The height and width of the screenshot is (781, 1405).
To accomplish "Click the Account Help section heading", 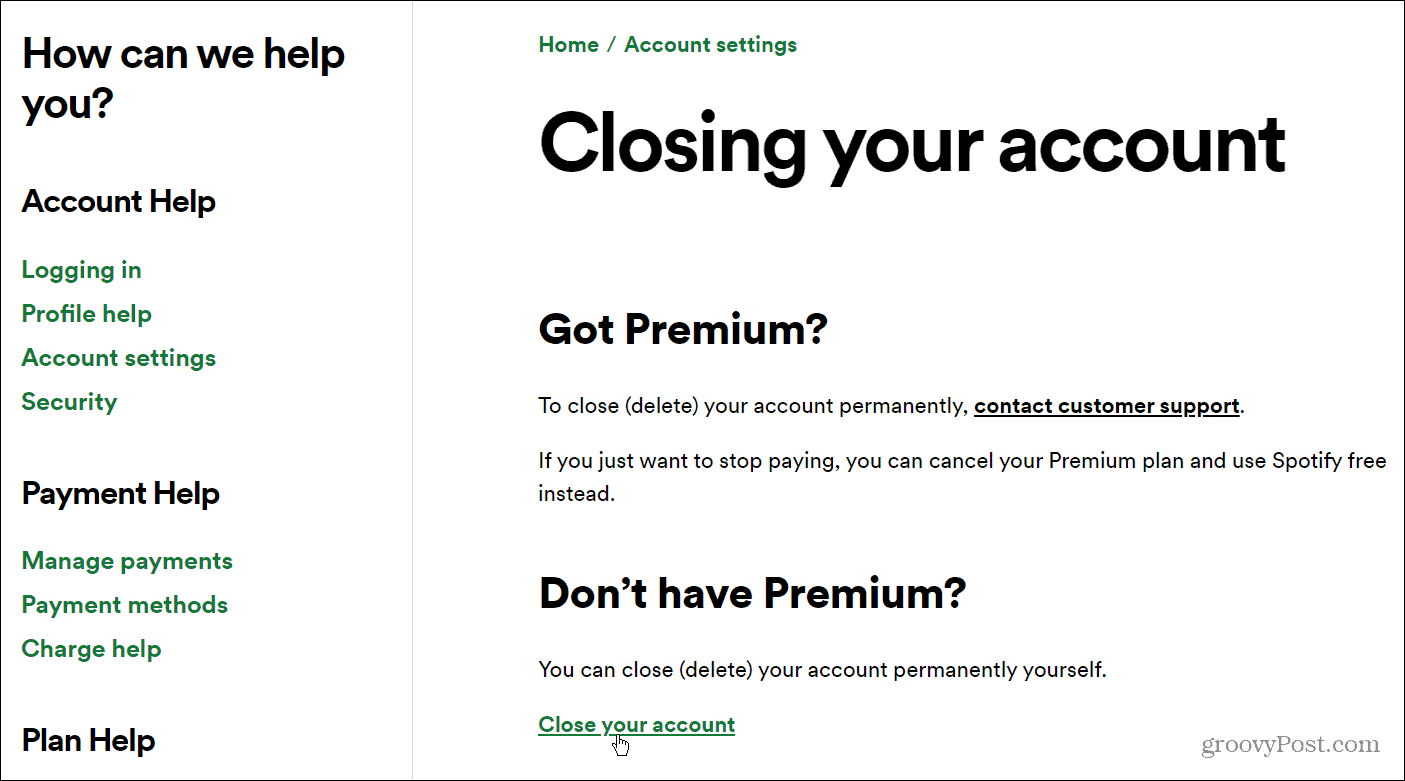I will pos(118,201).
